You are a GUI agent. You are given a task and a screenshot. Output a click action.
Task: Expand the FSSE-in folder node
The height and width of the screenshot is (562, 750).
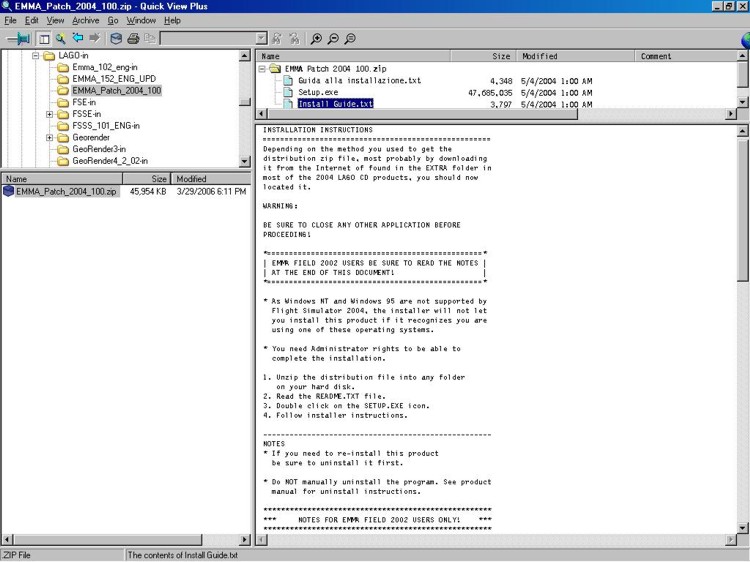[49, 114]
